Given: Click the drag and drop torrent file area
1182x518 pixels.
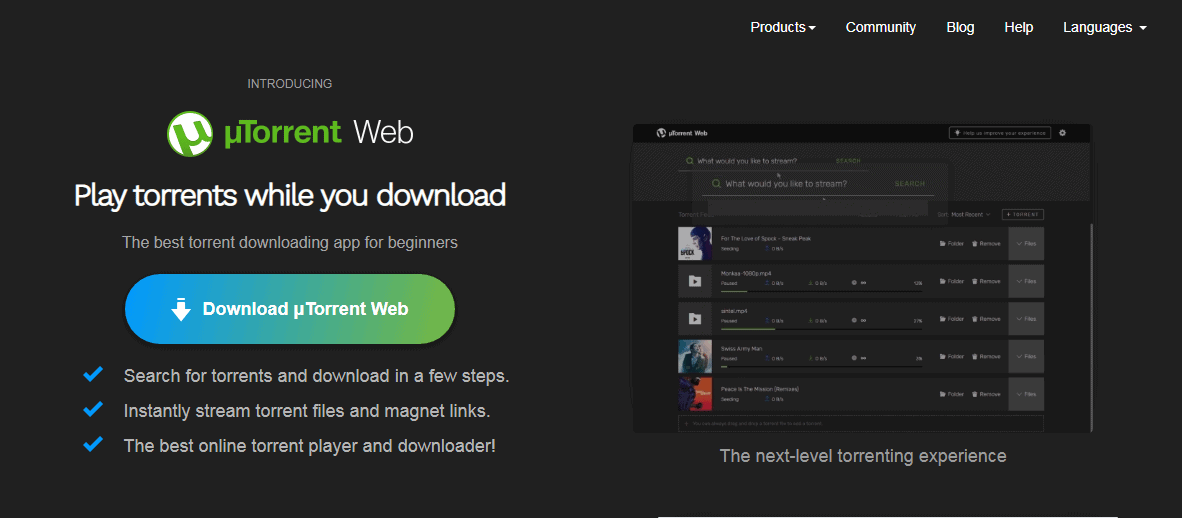Looking at the screenshot, I should (861, 424).
